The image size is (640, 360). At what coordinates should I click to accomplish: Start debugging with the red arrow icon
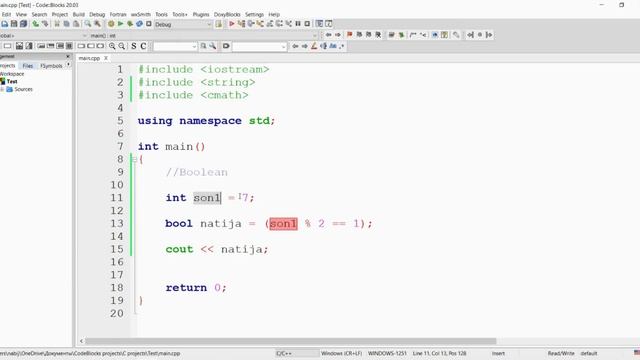[231, 24]
